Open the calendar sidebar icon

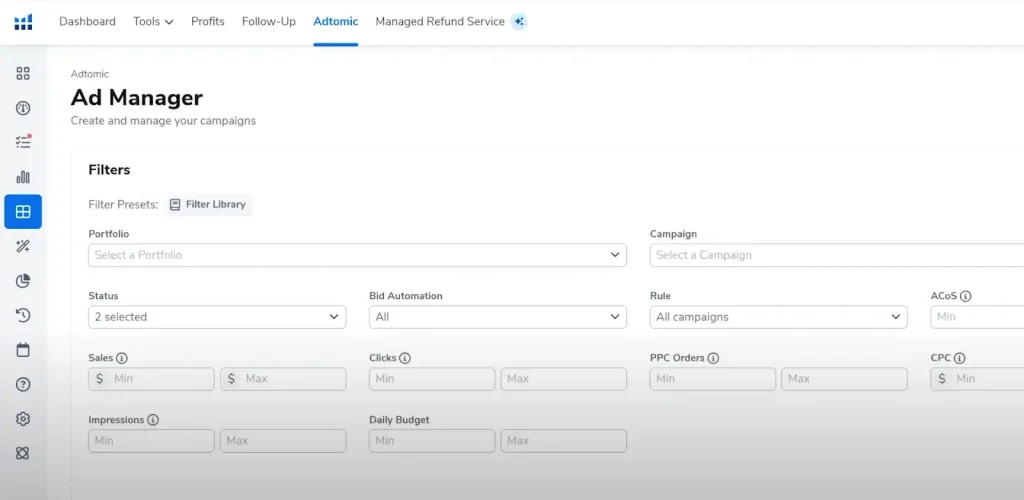tap(23, 350)
